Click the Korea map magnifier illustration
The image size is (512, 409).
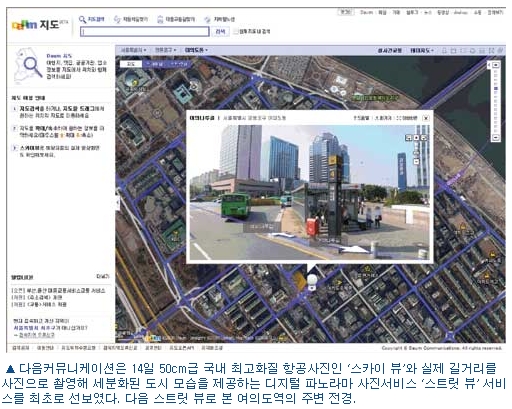pos(28,65)
